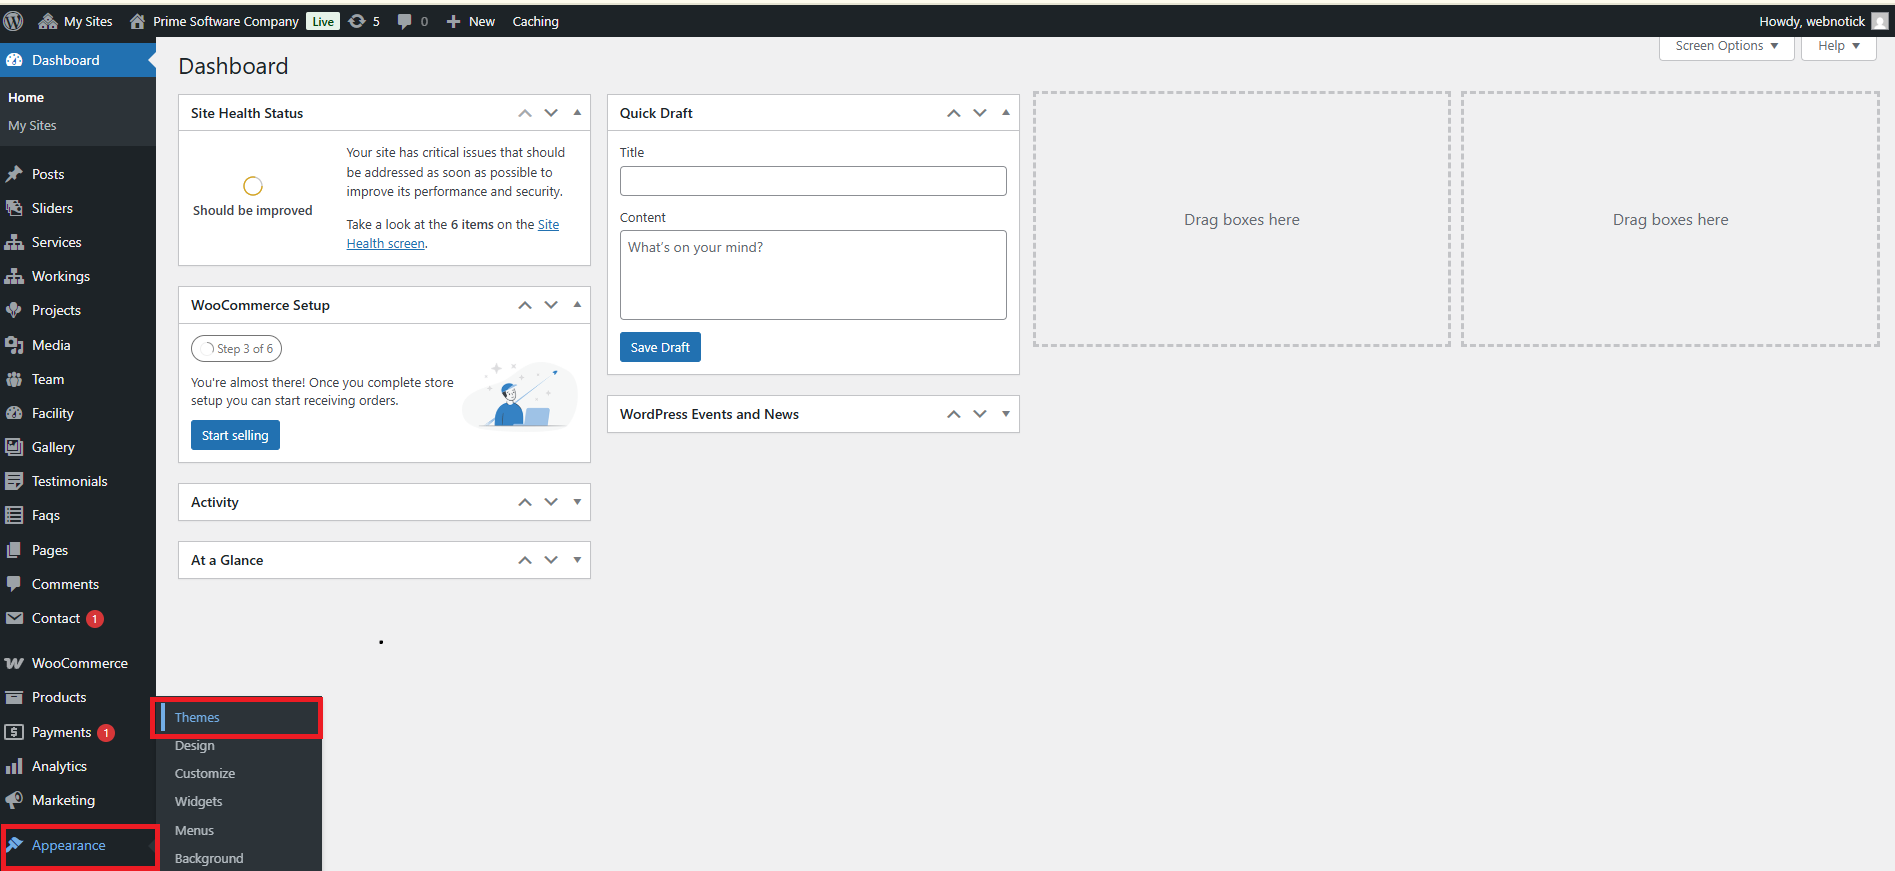Expand the Help dropdown tab
Screen dimensions: 1895x871
1838,46
